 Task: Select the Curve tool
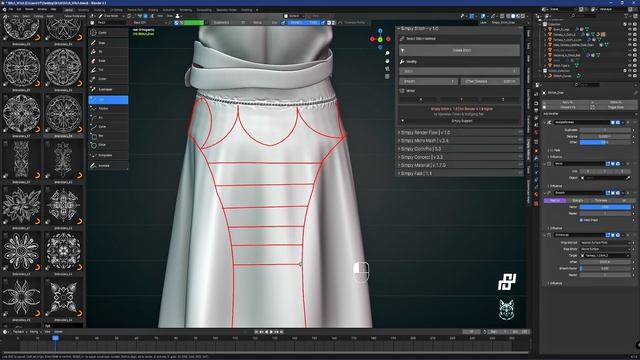[x=108, y=127]
